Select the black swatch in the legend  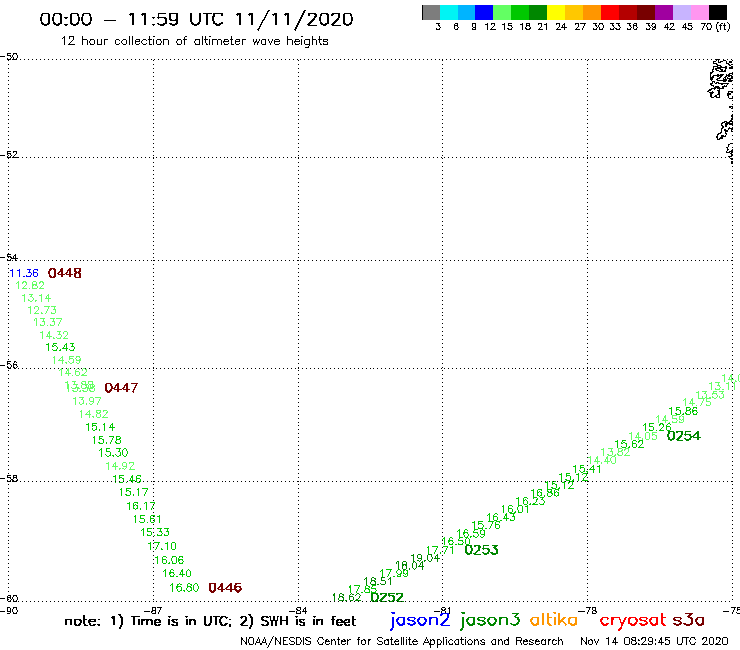pyautogui.click(x=718, y=12)
